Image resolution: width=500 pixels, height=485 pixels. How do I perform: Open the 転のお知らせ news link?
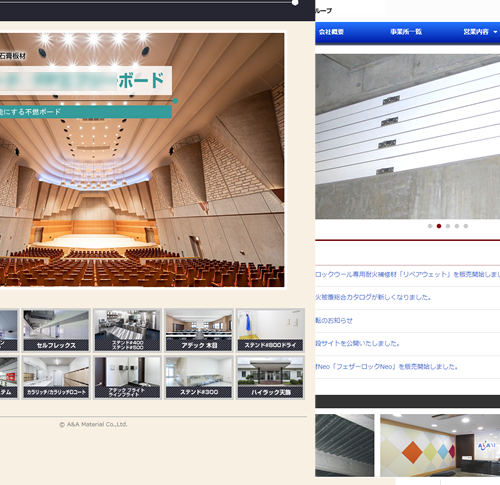pos(334,320)
